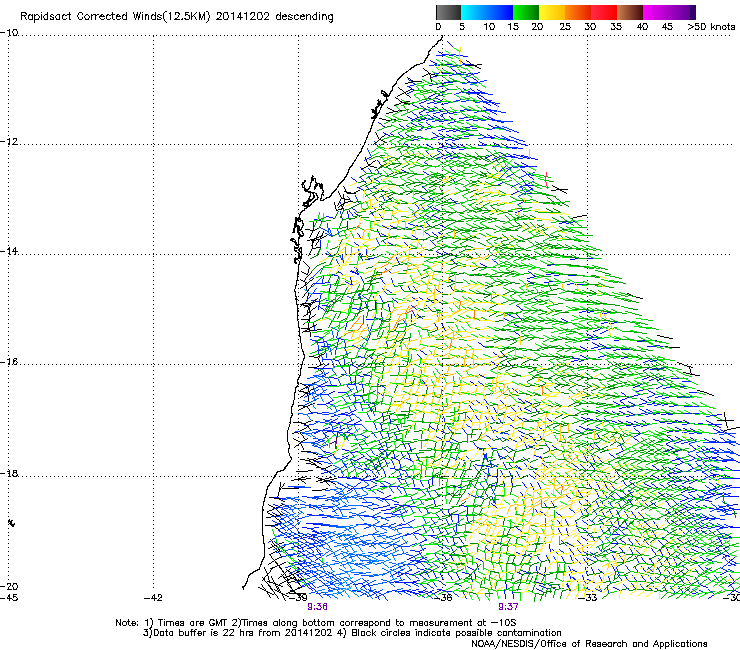This screenshot has height=650, width=740.
Task: Click the cyan 5-10 knots color swatch
Action: pyautogui.click(x=474, y=12)
